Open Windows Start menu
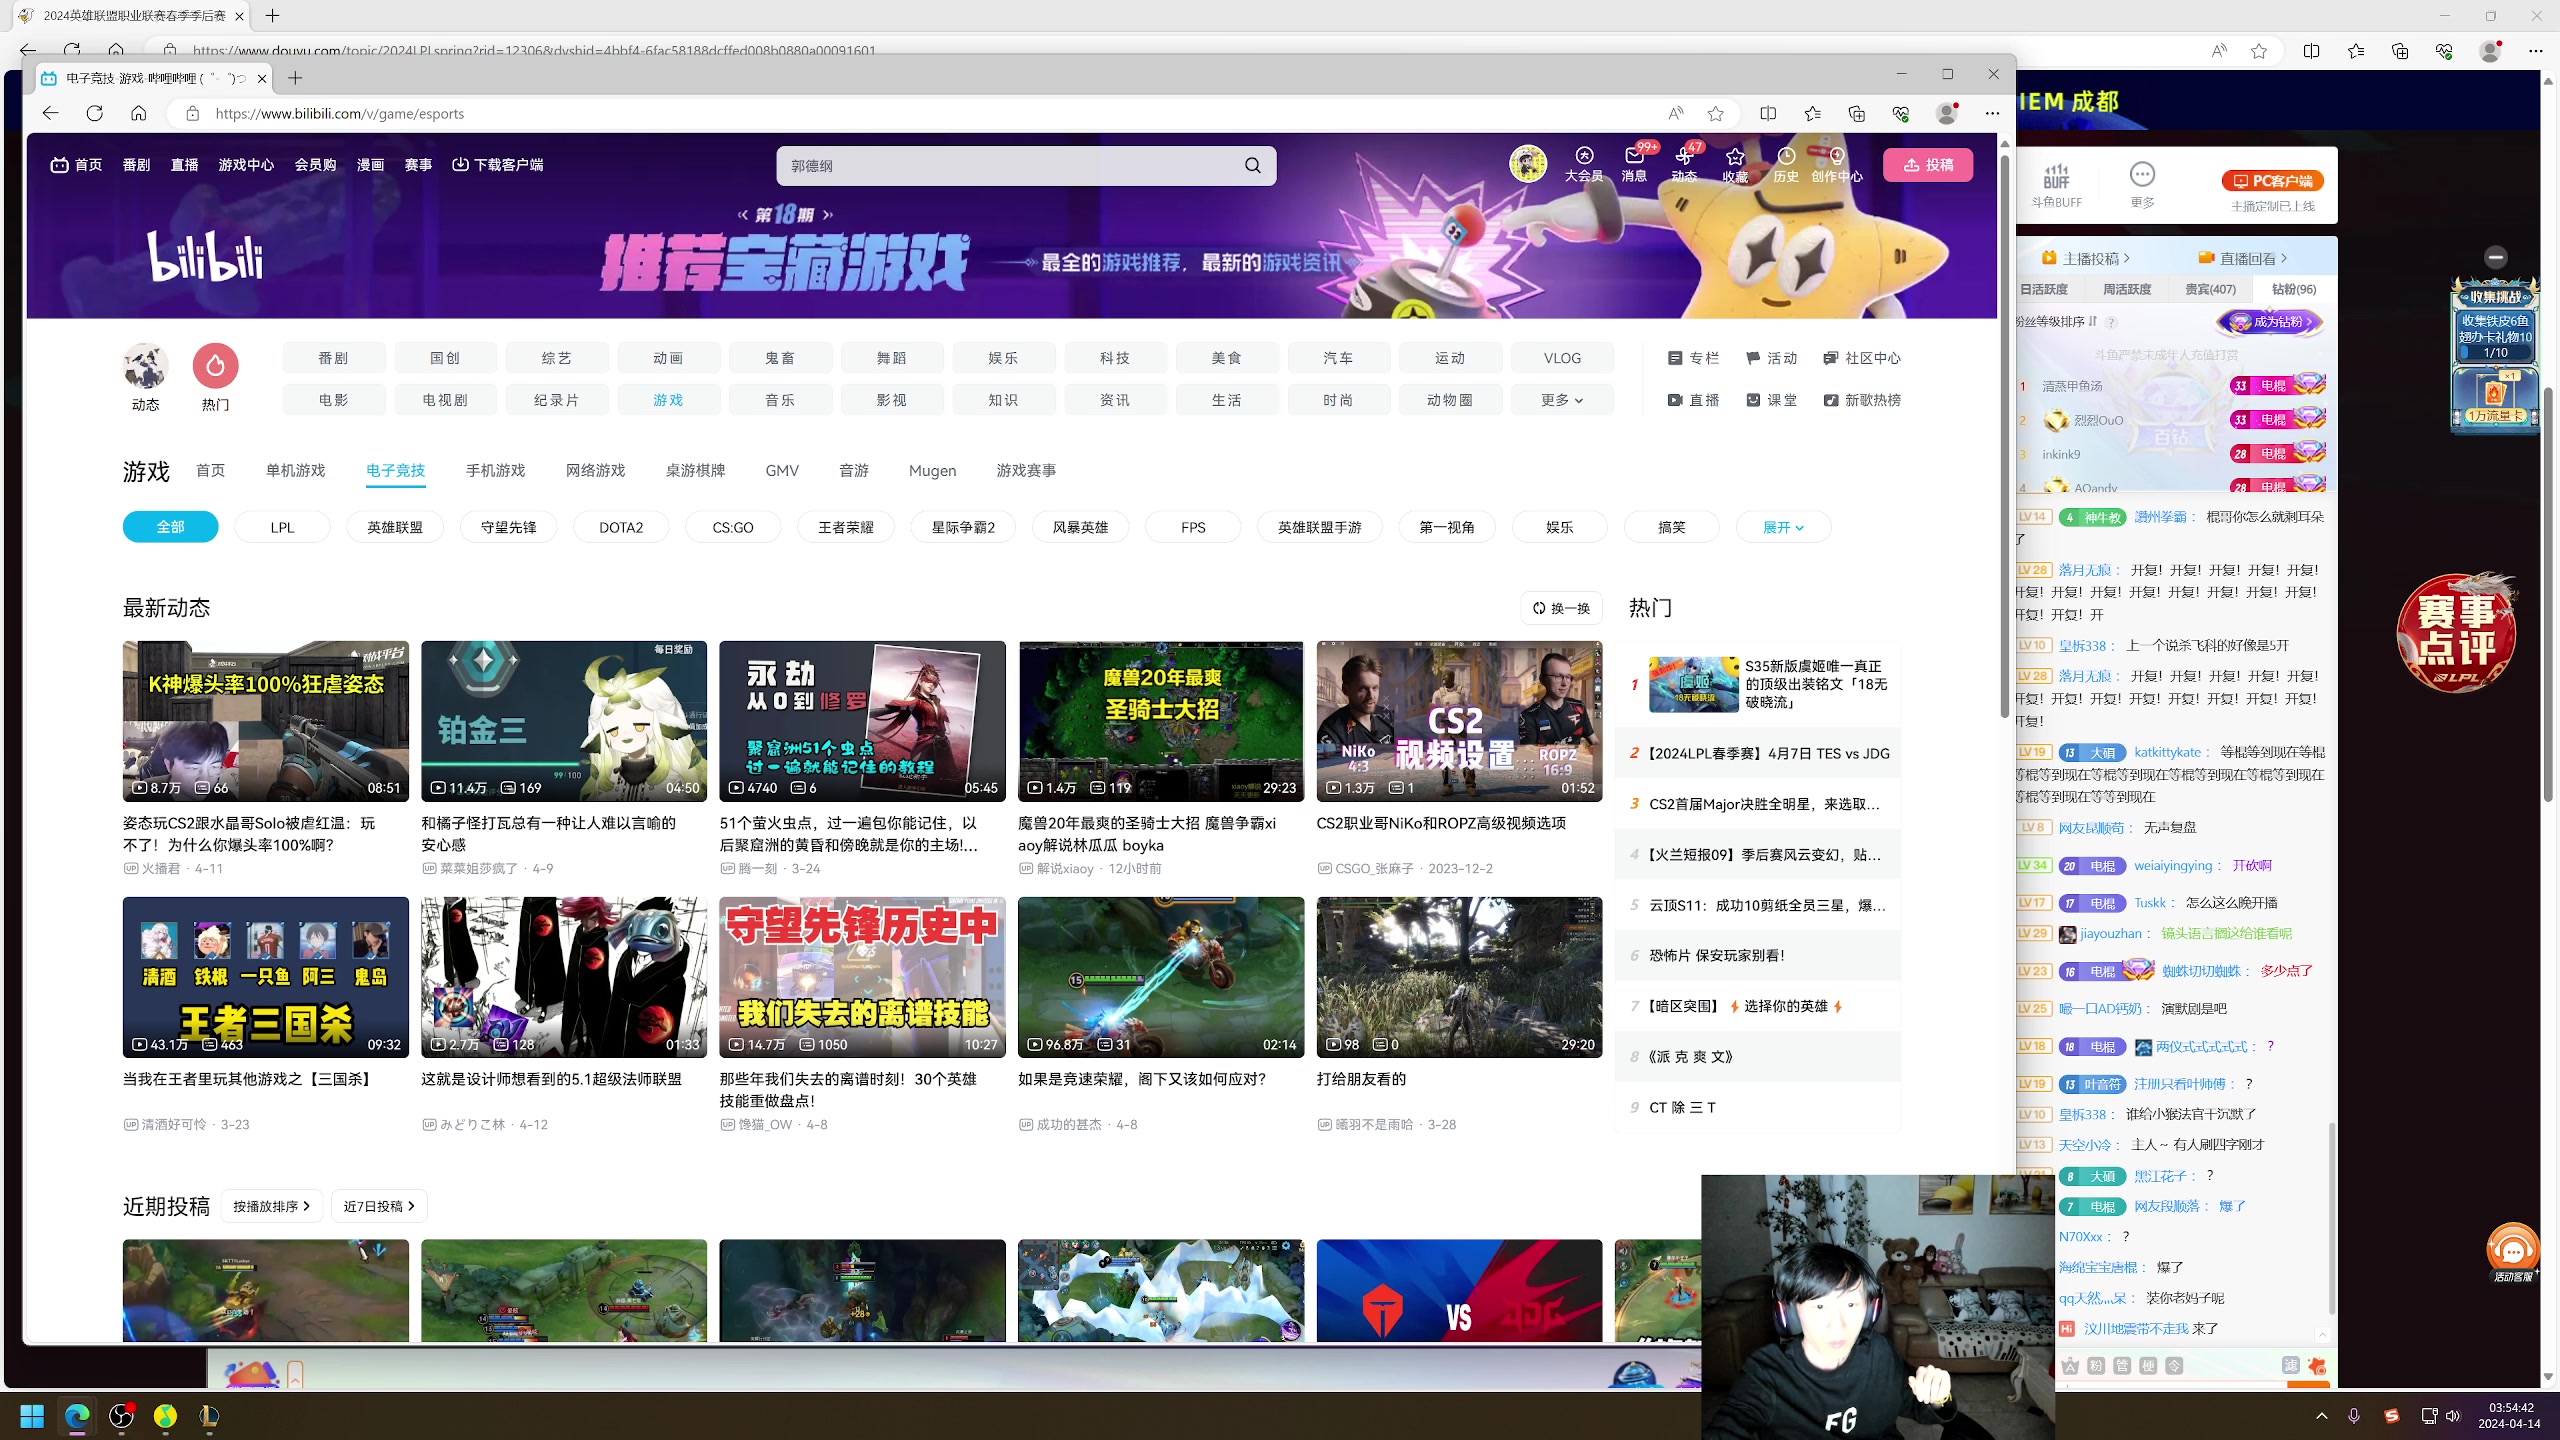This screenshot has width=2560, height=1440. pos(32,1416)
